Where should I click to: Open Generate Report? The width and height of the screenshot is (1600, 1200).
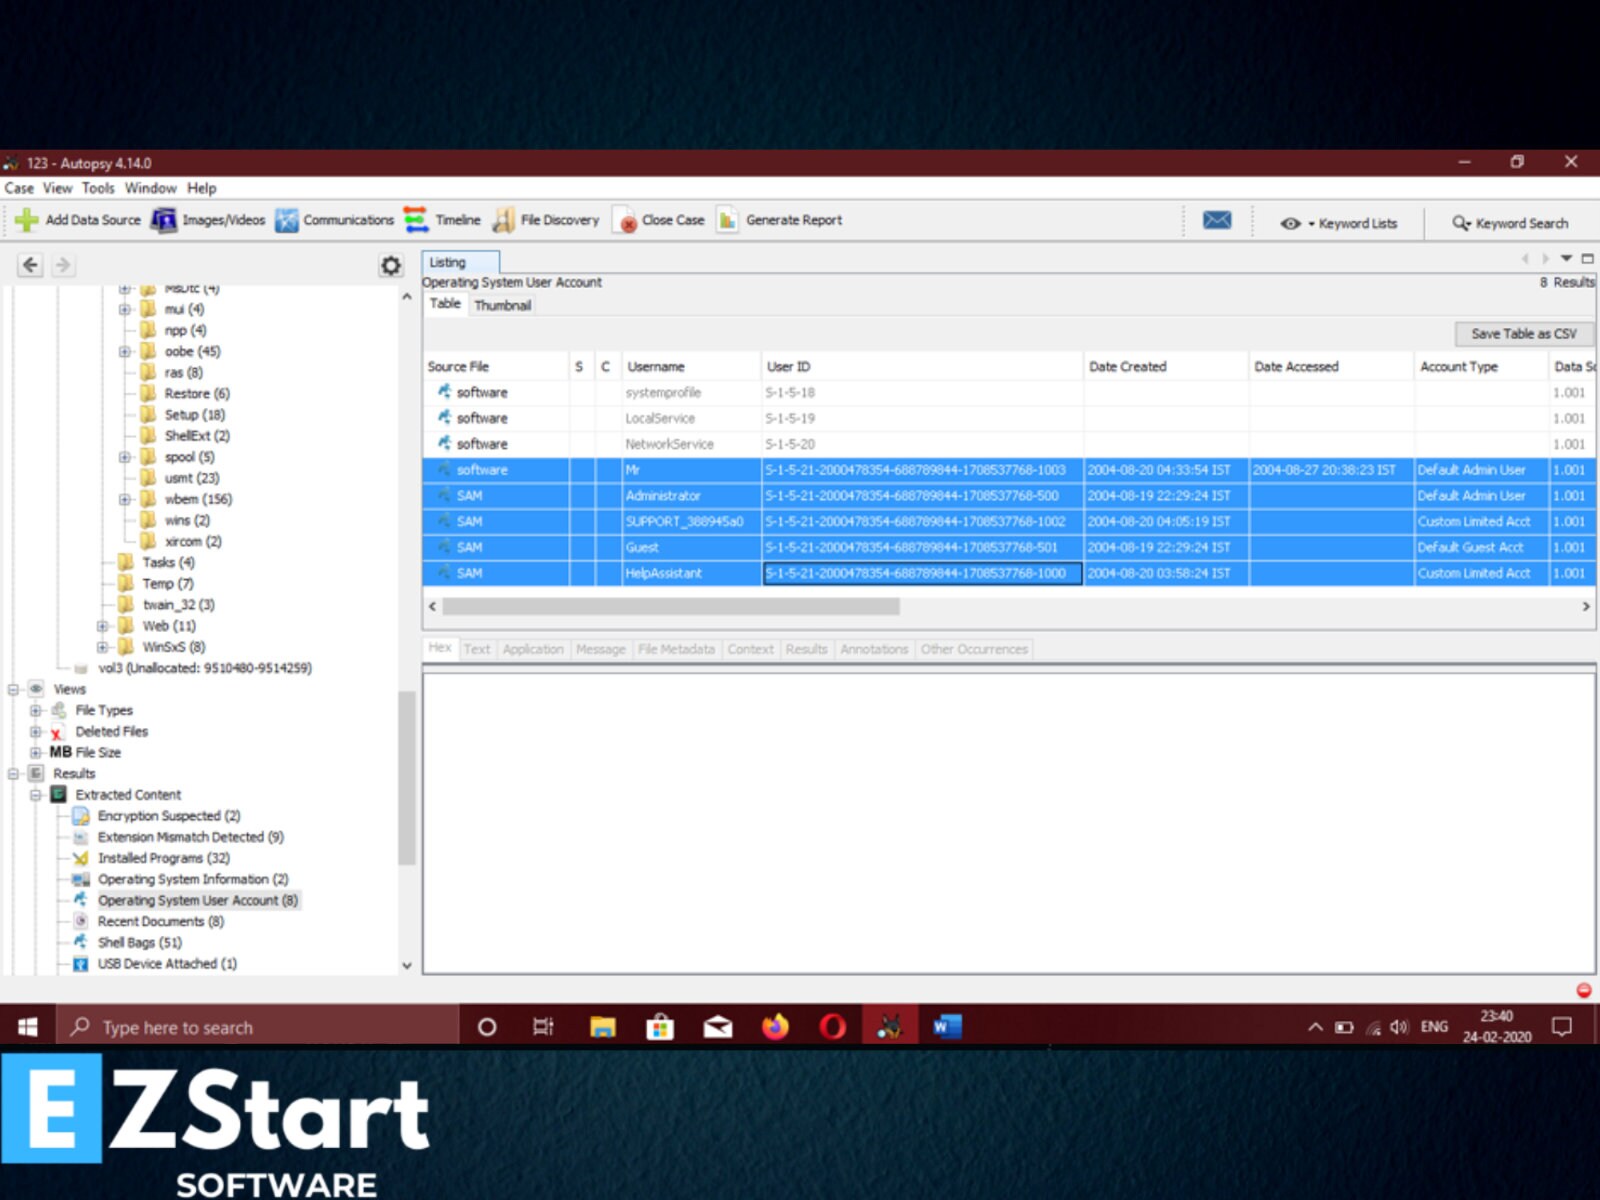tap(779, 220)
